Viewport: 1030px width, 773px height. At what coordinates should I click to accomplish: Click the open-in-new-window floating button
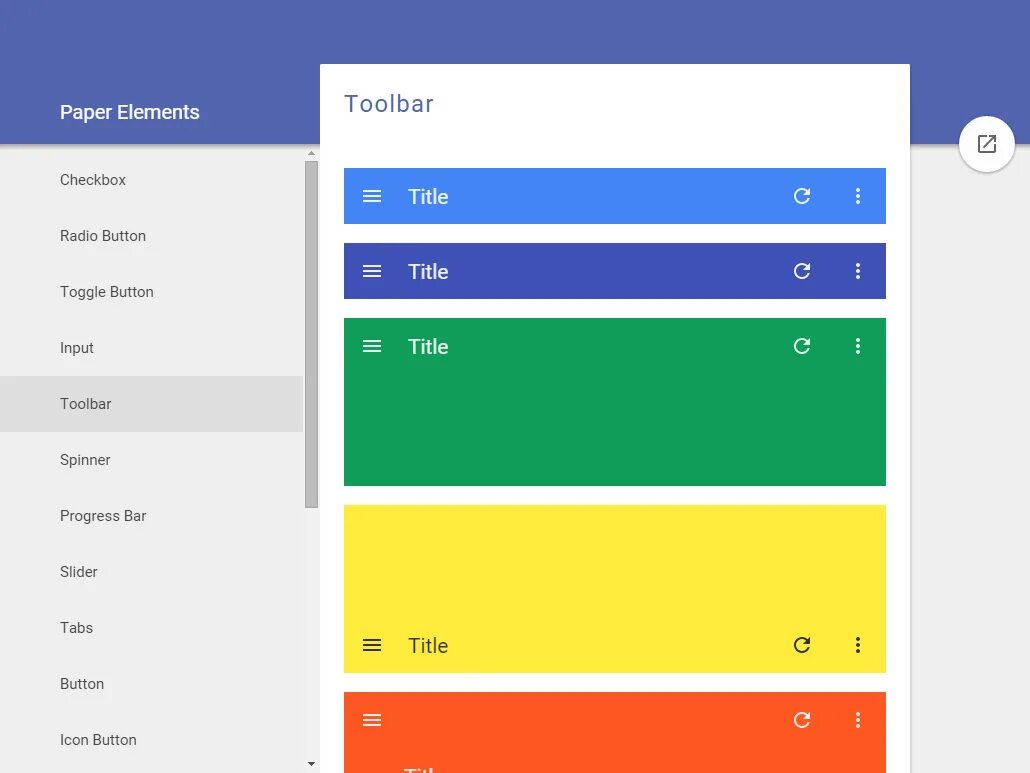pos(987,144)
